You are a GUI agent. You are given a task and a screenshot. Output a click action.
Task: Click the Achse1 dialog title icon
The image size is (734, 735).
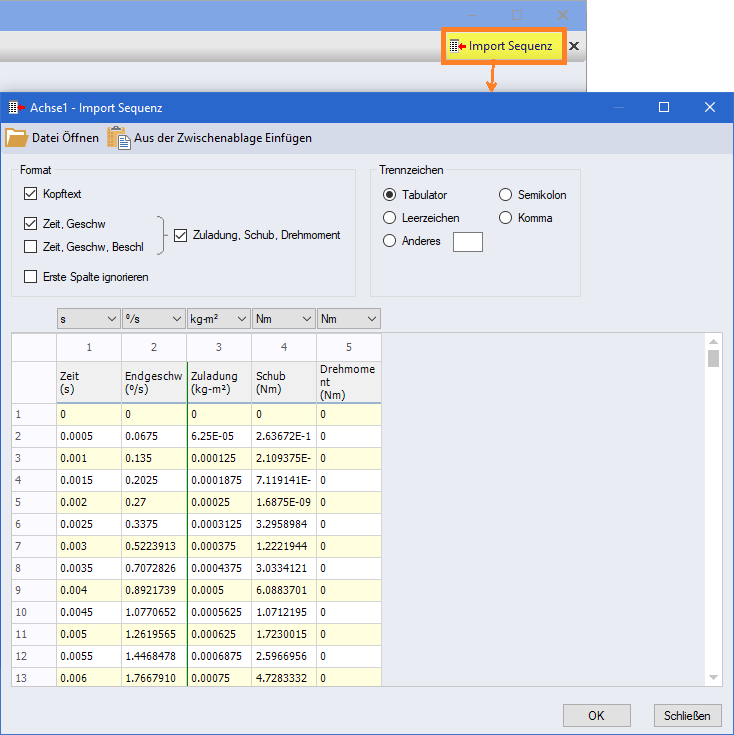point(16,107)
